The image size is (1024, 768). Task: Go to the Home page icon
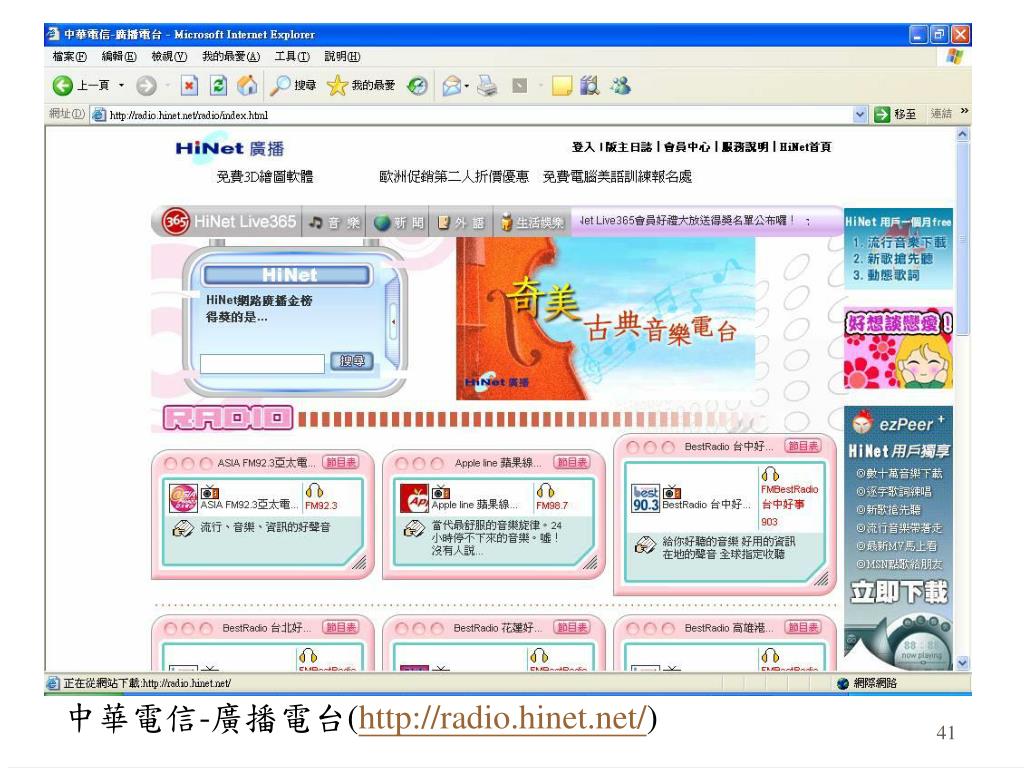point(247,86)
